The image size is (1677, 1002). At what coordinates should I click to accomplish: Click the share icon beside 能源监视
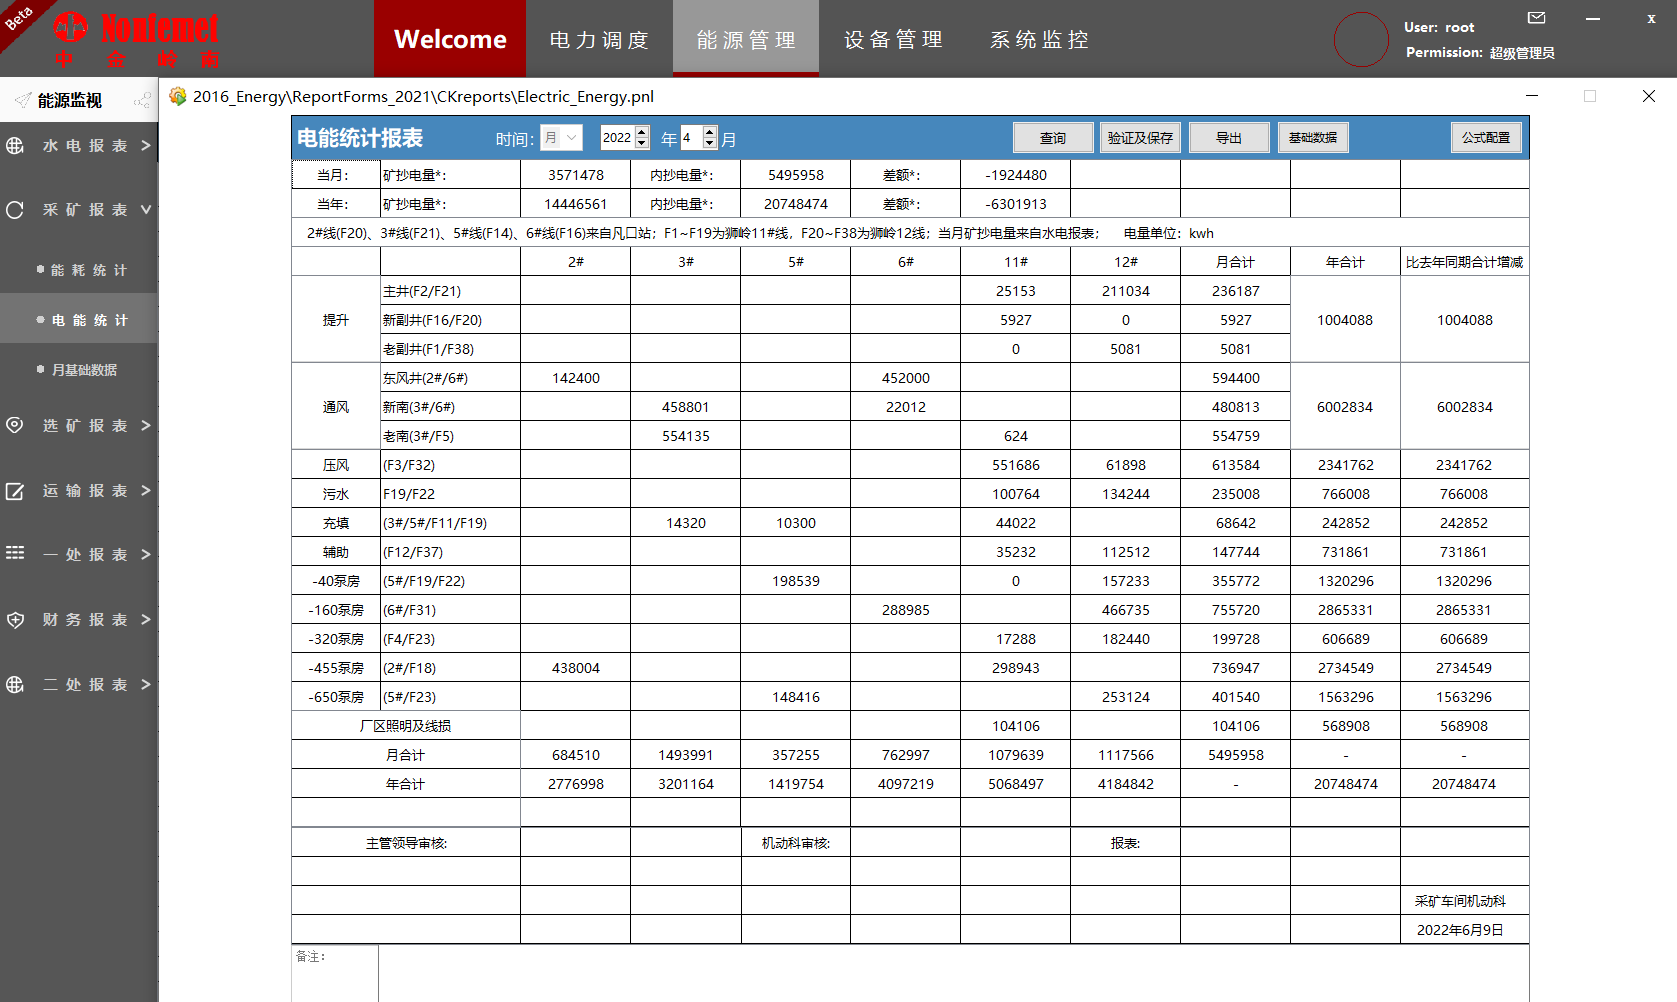click(142, 100)
